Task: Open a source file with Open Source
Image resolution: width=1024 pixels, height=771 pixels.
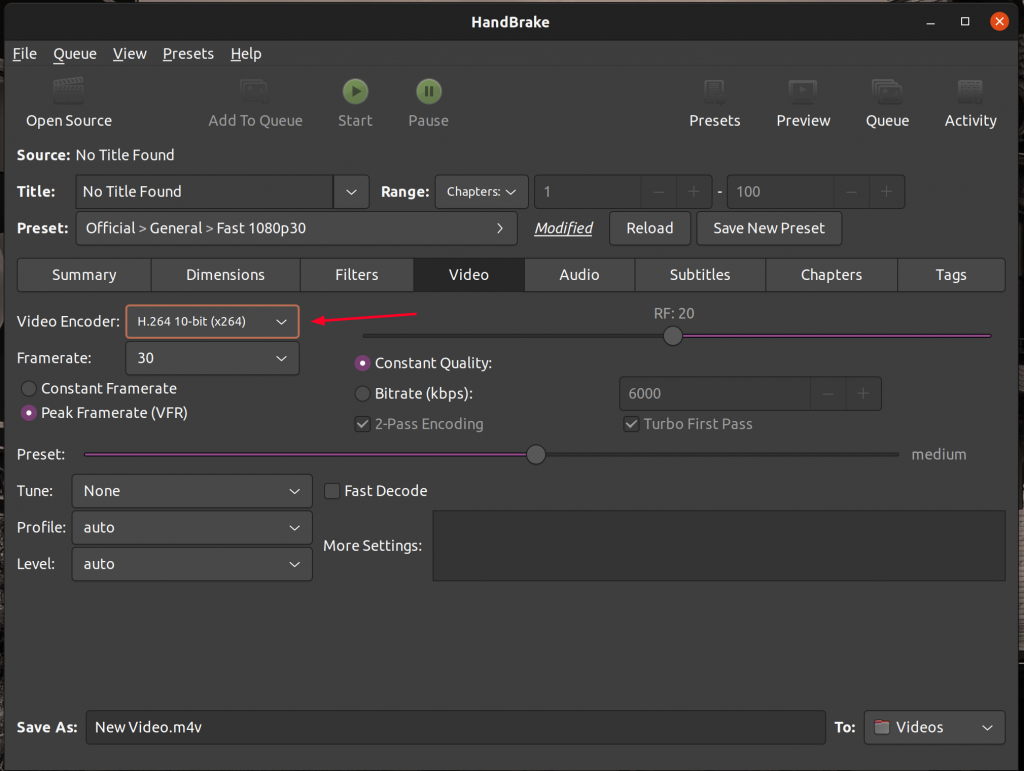Action: coord(68,100)
